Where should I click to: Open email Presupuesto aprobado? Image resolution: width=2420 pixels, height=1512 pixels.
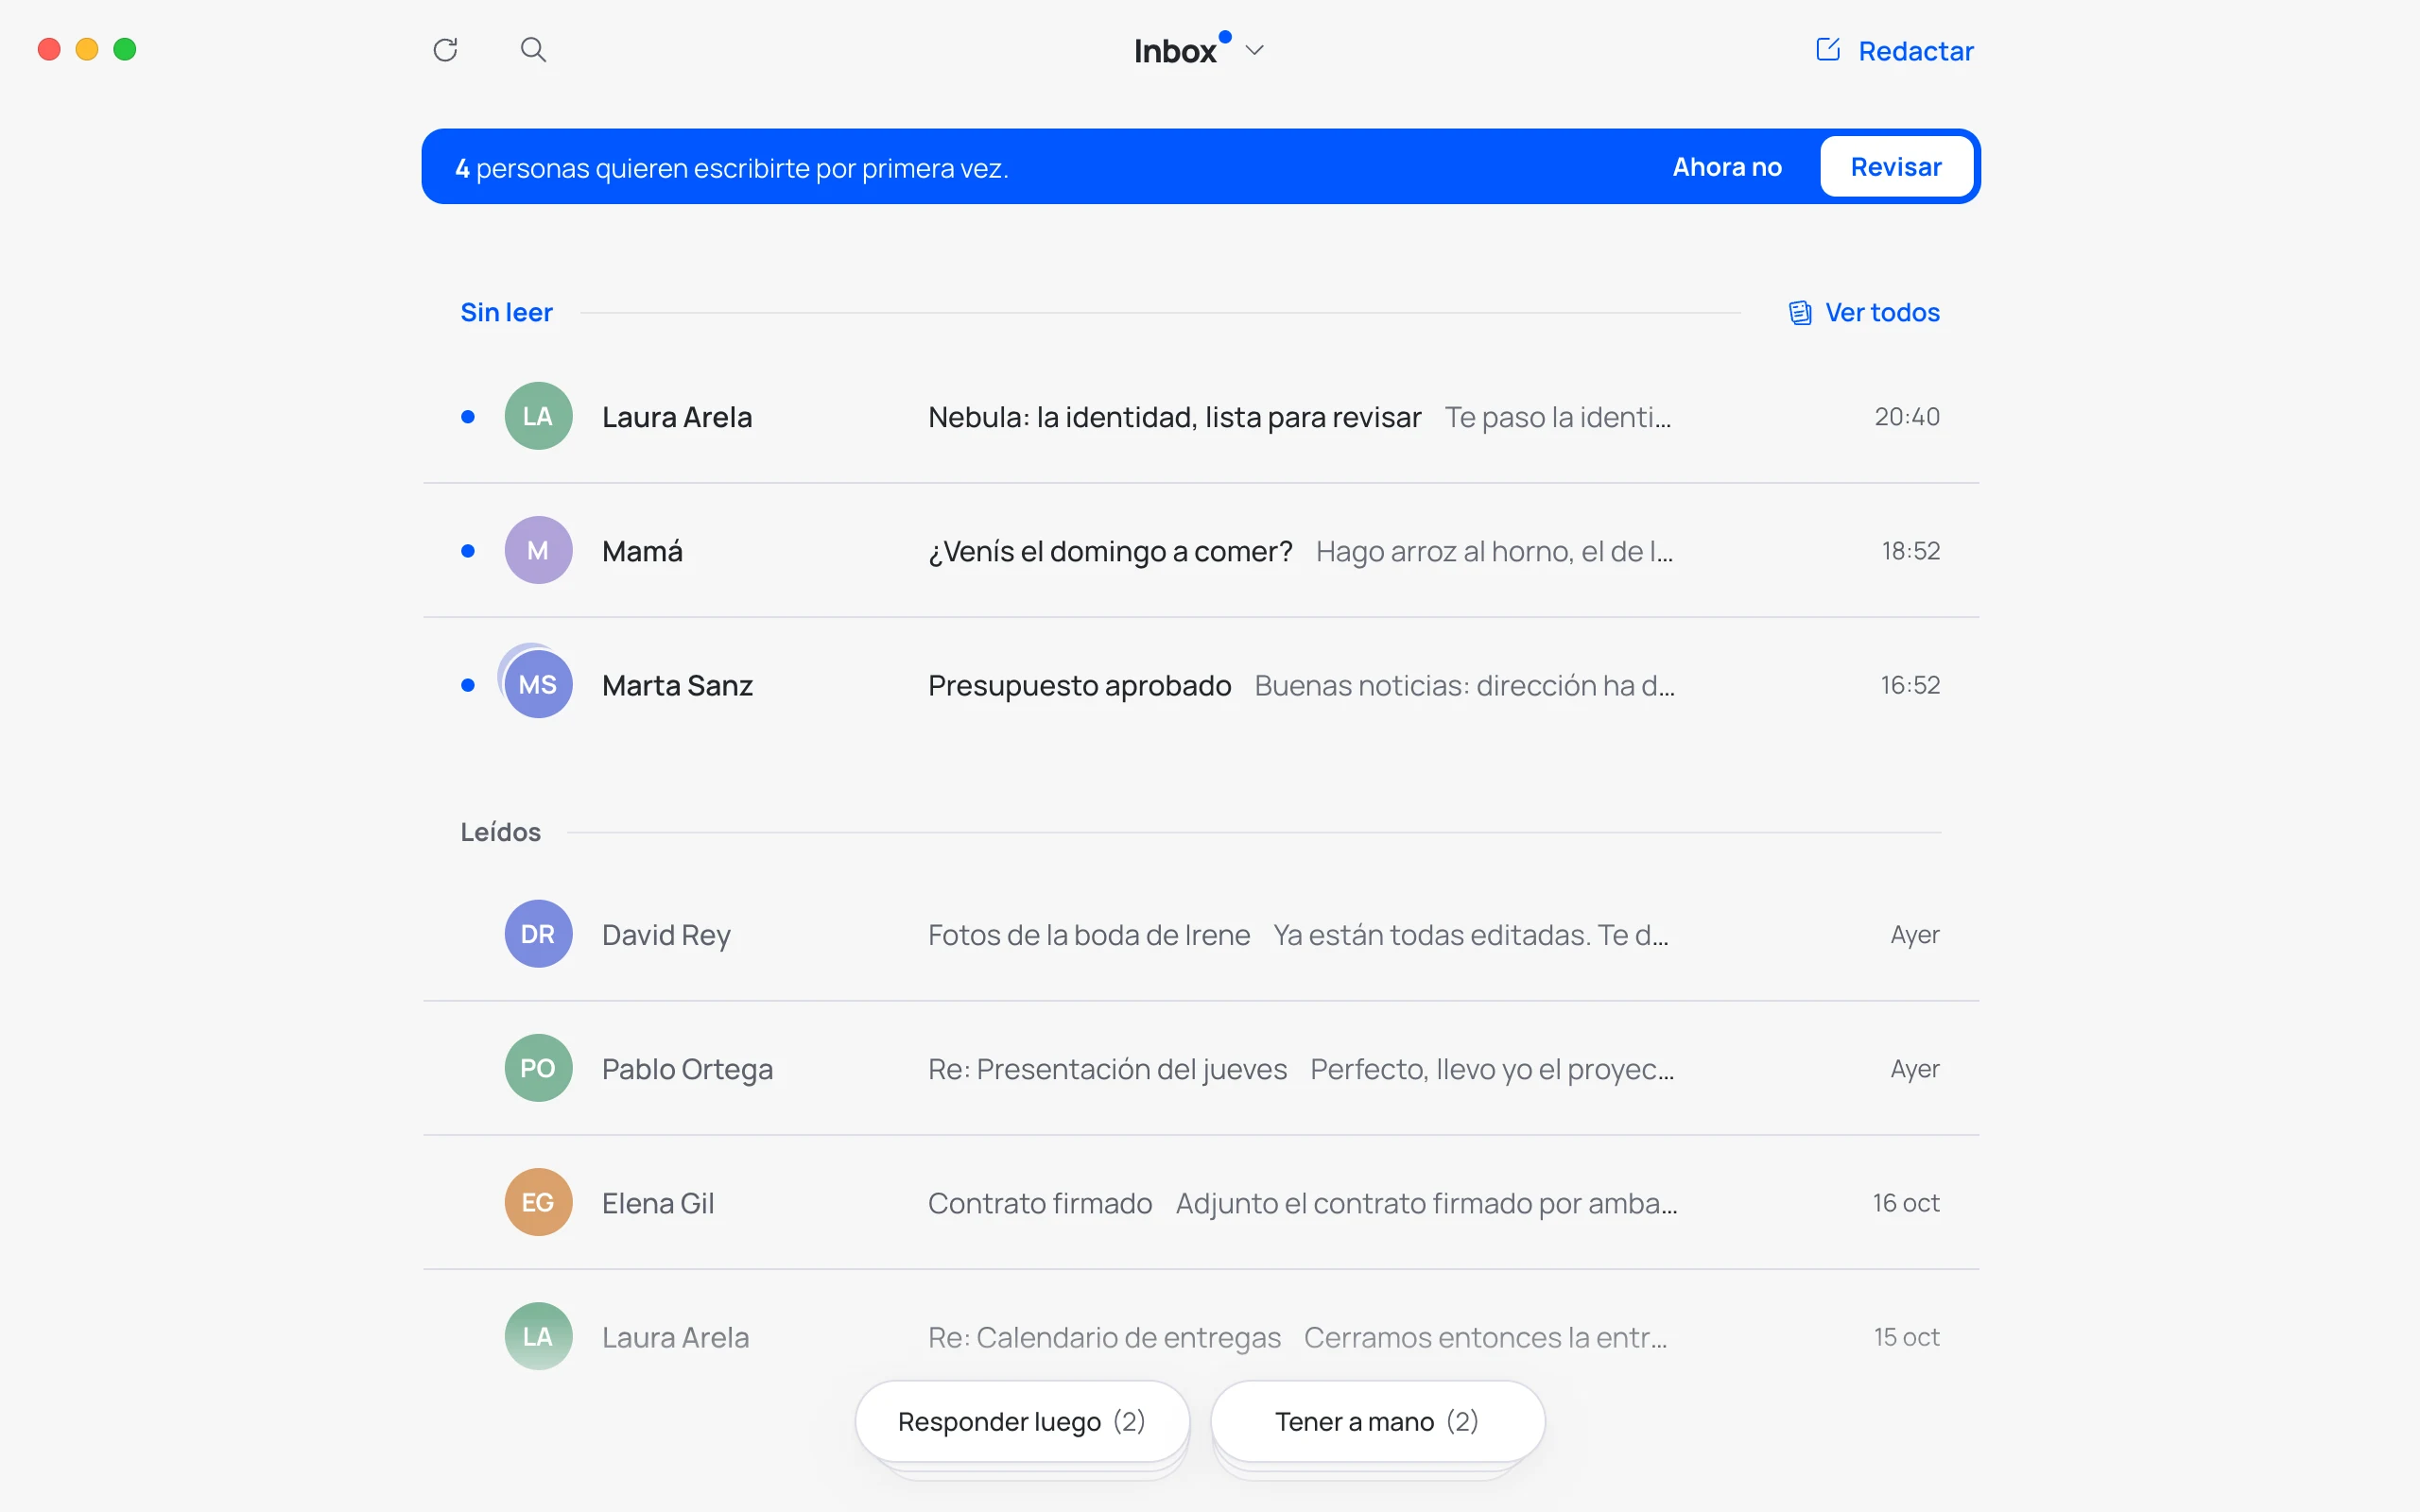click(1201, 685)
